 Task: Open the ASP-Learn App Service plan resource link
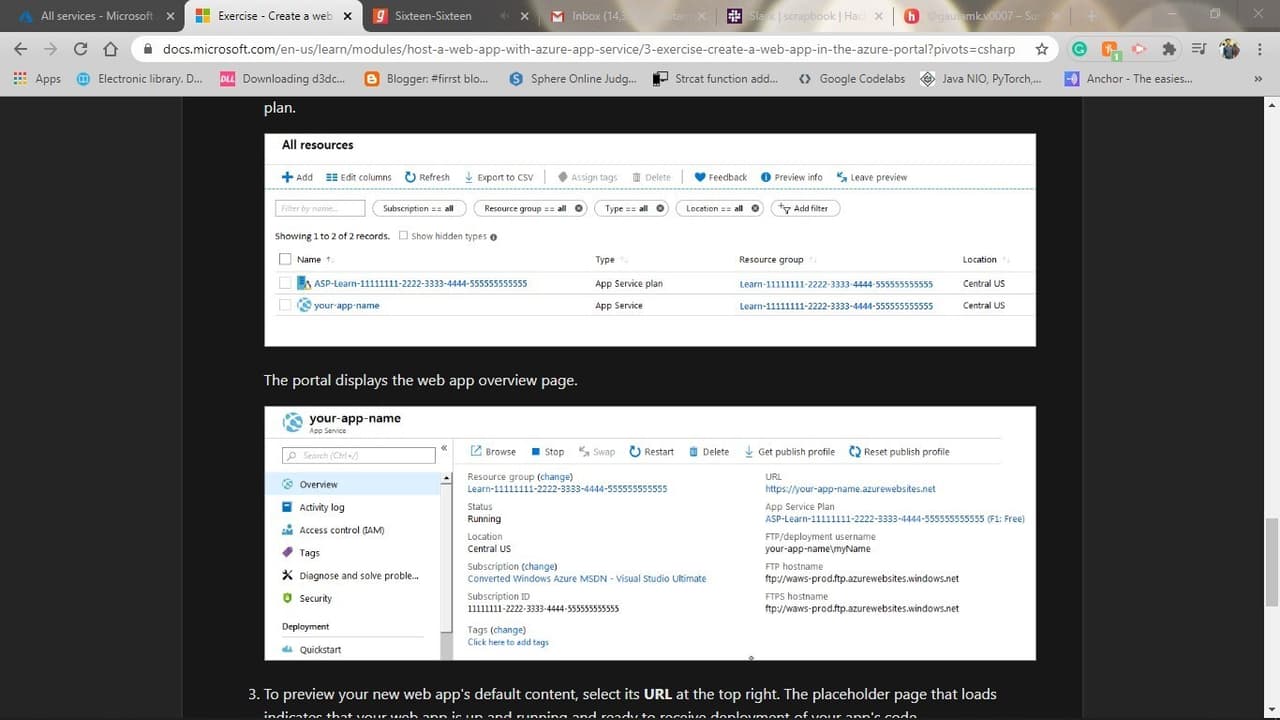coord(420,283)
